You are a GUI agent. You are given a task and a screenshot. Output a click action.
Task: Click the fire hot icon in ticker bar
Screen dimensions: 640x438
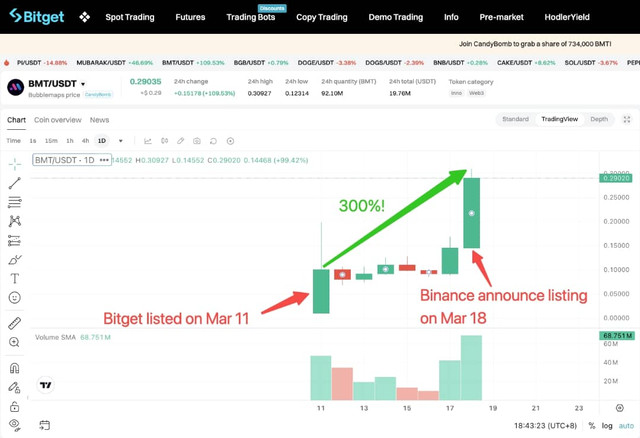[6, 63]
